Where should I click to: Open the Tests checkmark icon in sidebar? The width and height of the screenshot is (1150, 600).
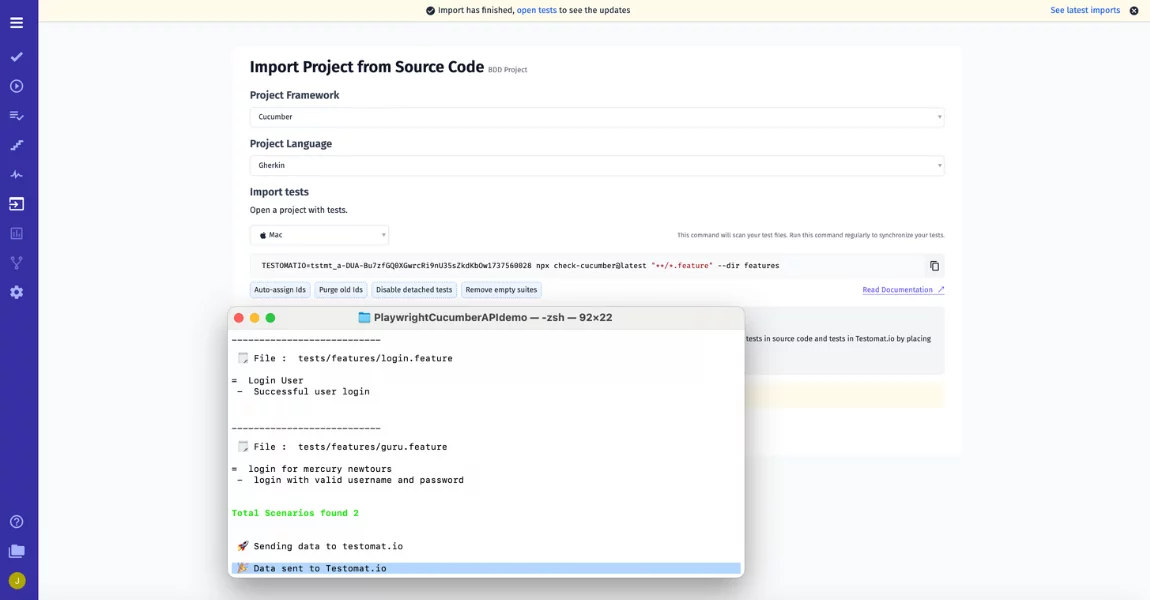(x=17, y=57)
